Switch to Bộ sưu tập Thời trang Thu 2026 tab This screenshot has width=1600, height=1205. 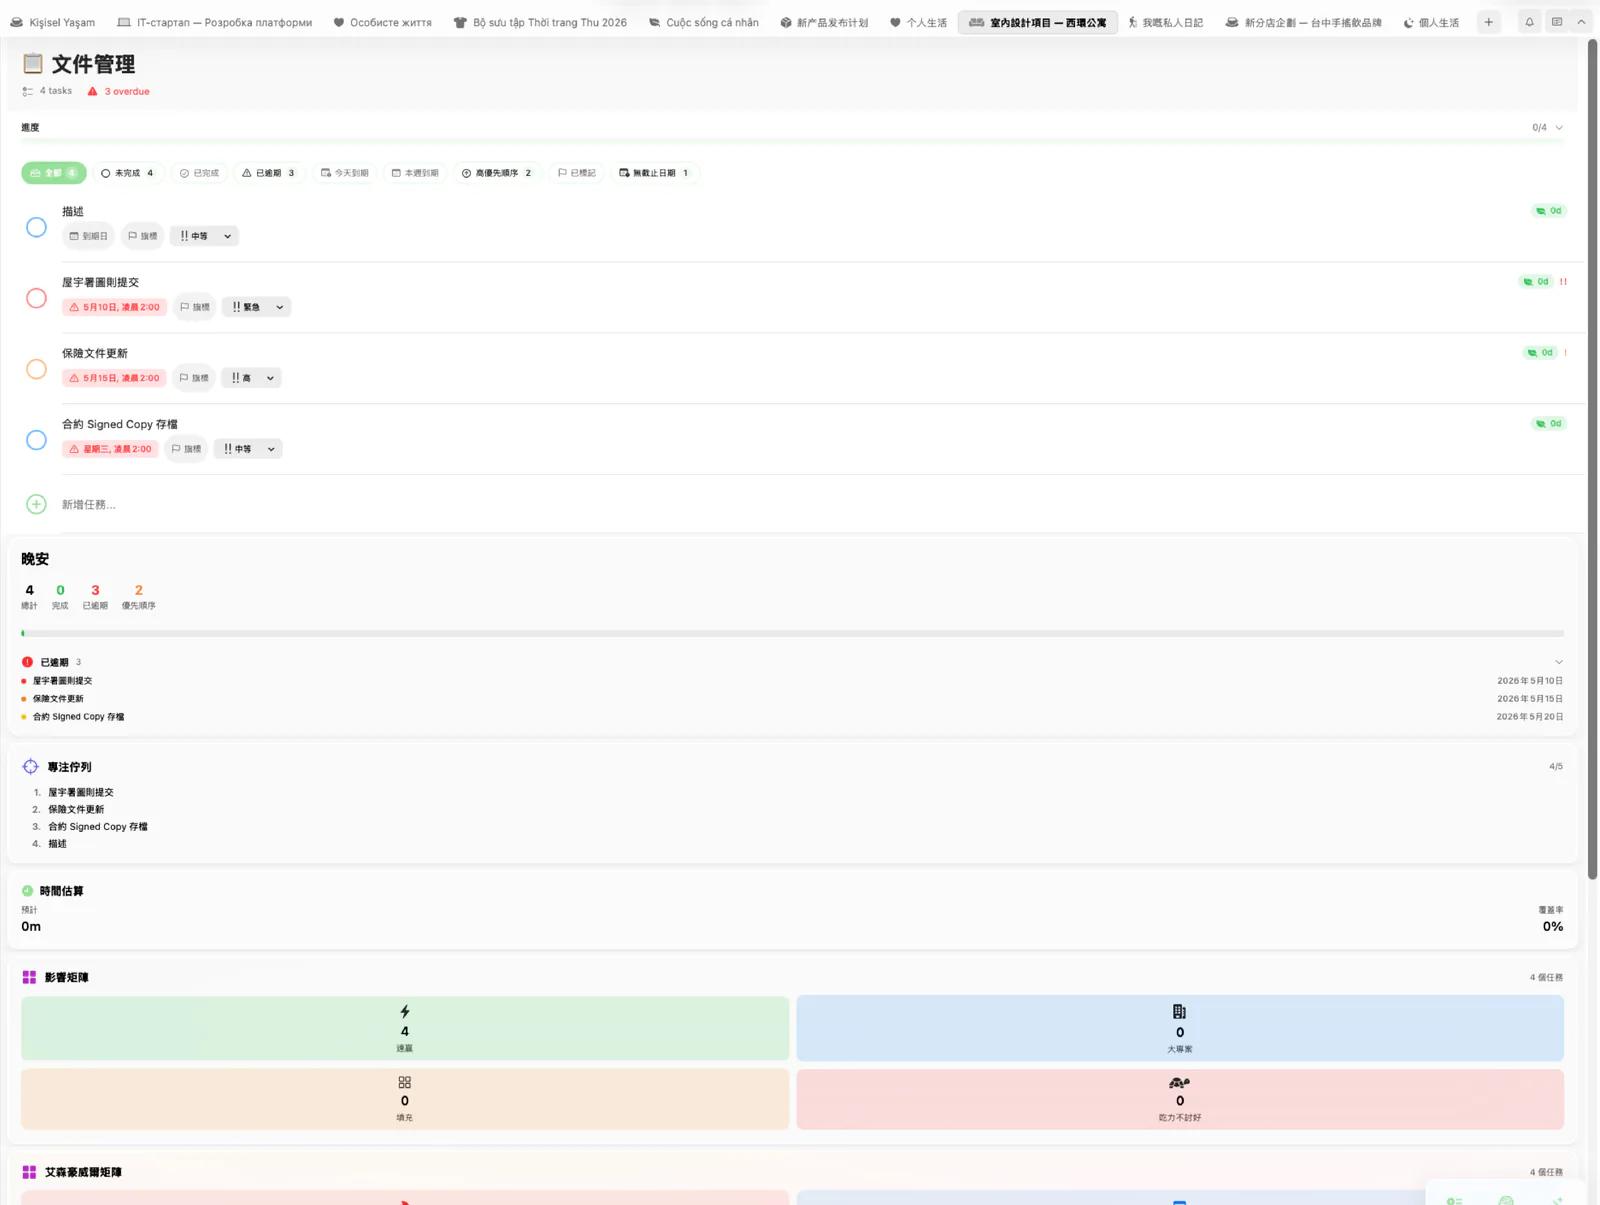540,22
